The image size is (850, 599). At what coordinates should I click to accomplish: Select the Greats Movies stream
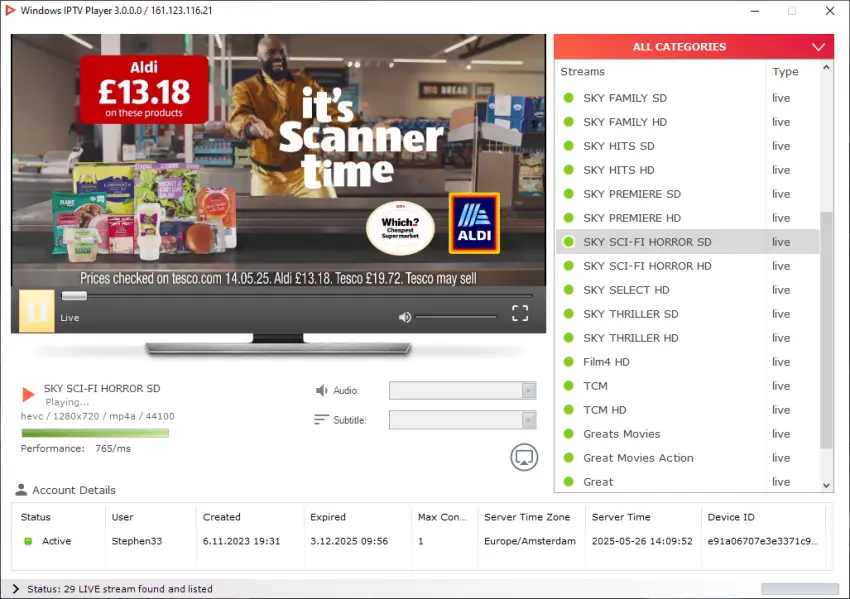click(x=687, y=434)
